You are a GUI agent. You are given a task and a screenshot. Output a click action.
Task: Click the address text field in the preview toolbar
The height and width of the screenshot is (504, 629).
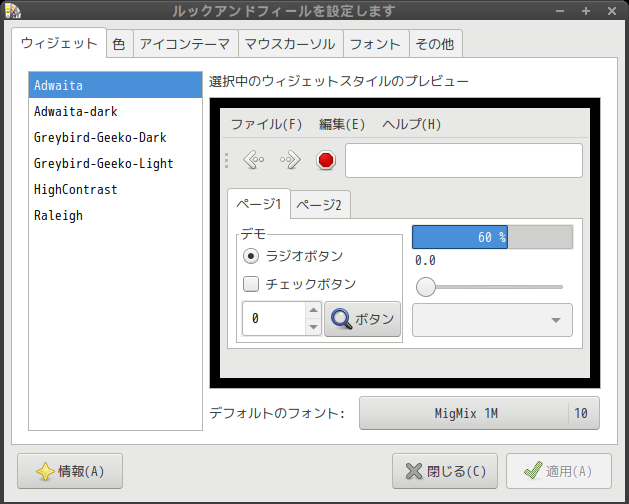pos(464,161)
